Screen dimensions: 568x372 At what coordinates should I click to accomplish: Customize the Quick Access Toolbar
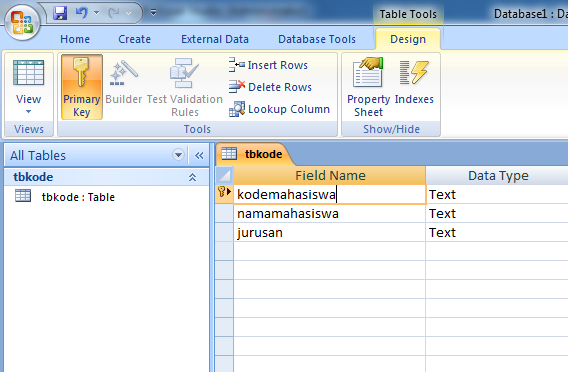pyautogui.click(x=154, y=13)
